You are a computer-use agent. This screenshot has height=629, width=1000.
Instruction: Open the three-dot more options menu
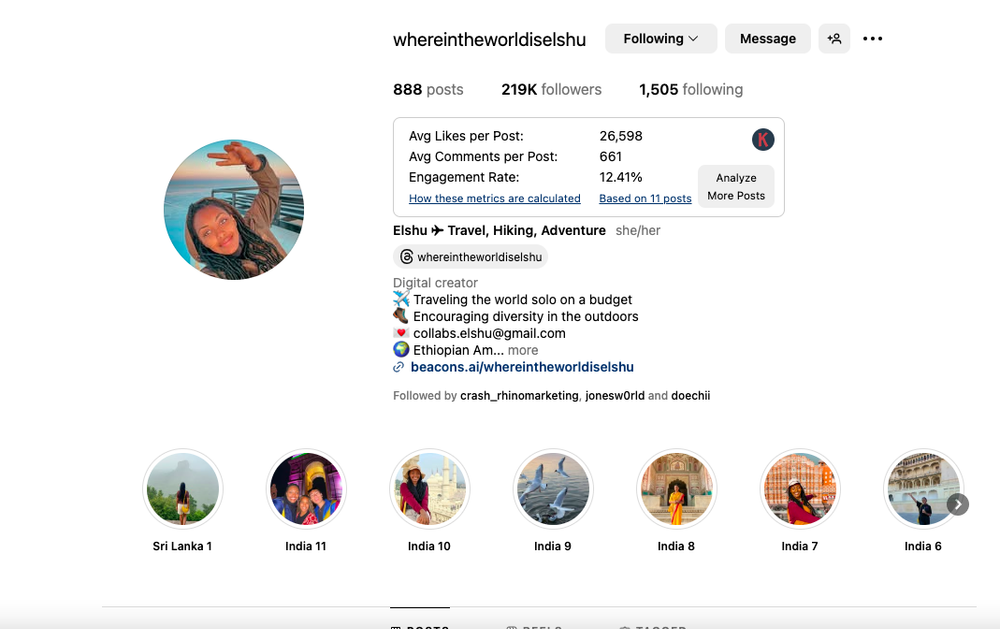(x=872, y=39)
